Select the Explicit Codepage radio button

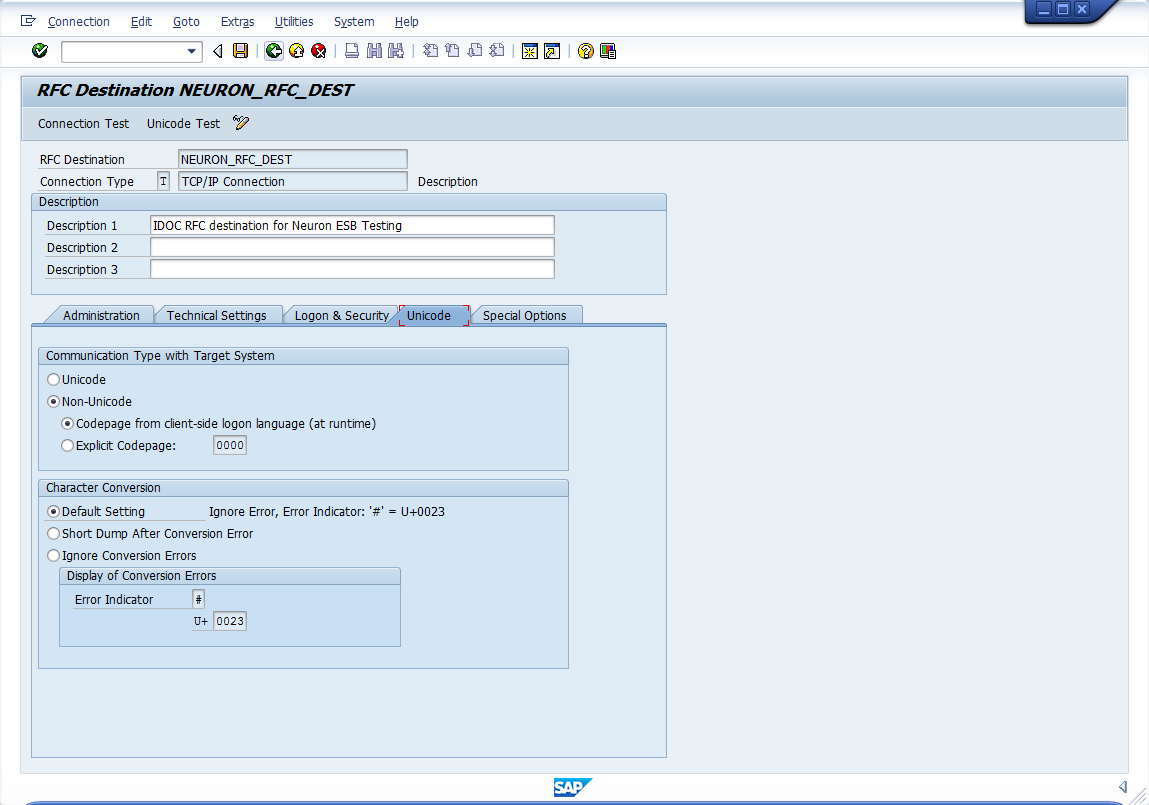[67, 445]
